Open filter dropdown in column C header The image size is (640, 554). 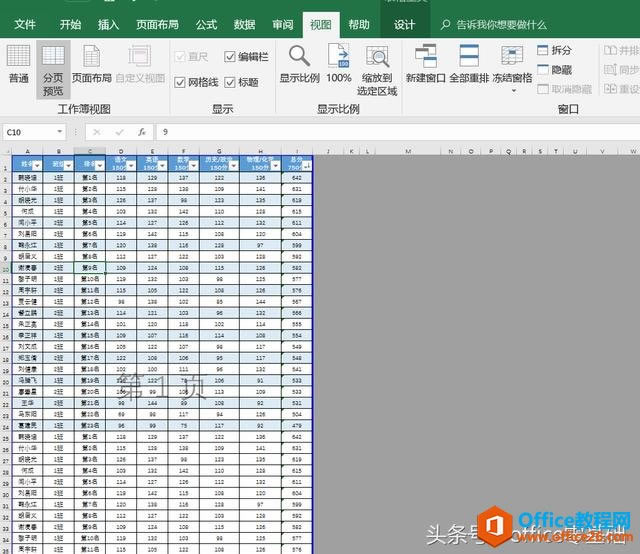tap(99, 165)
